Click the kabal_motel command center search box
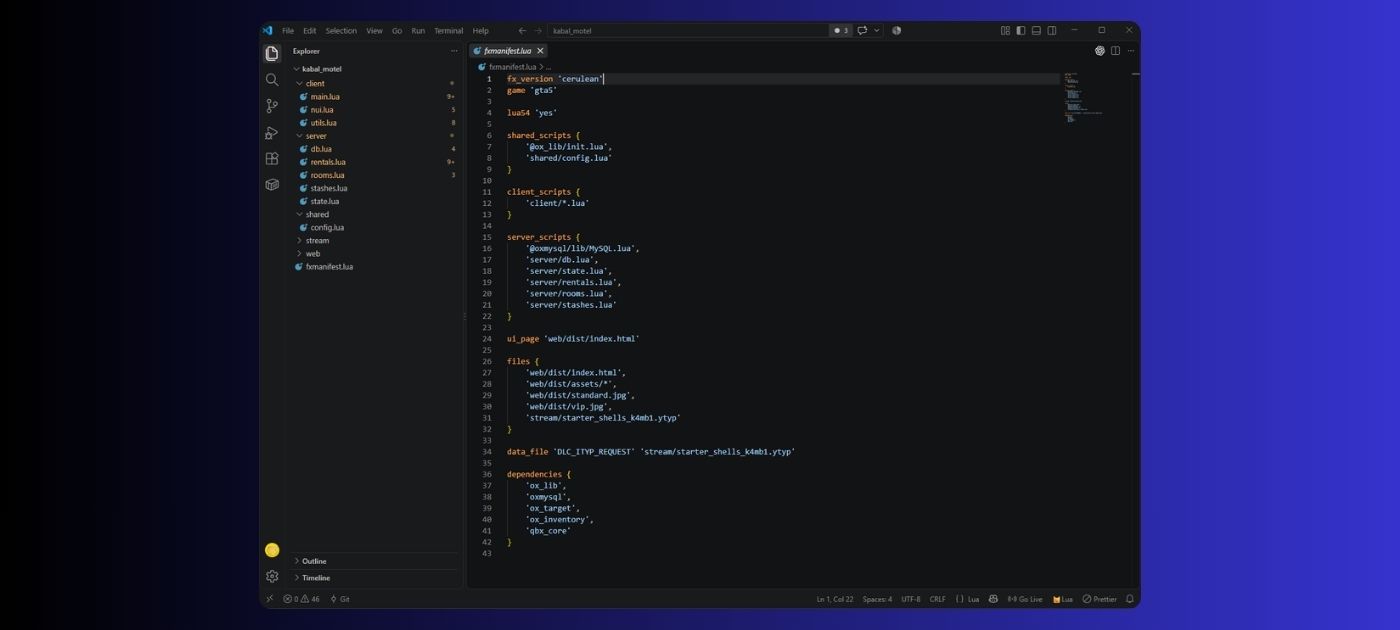 tap(687, 31)
